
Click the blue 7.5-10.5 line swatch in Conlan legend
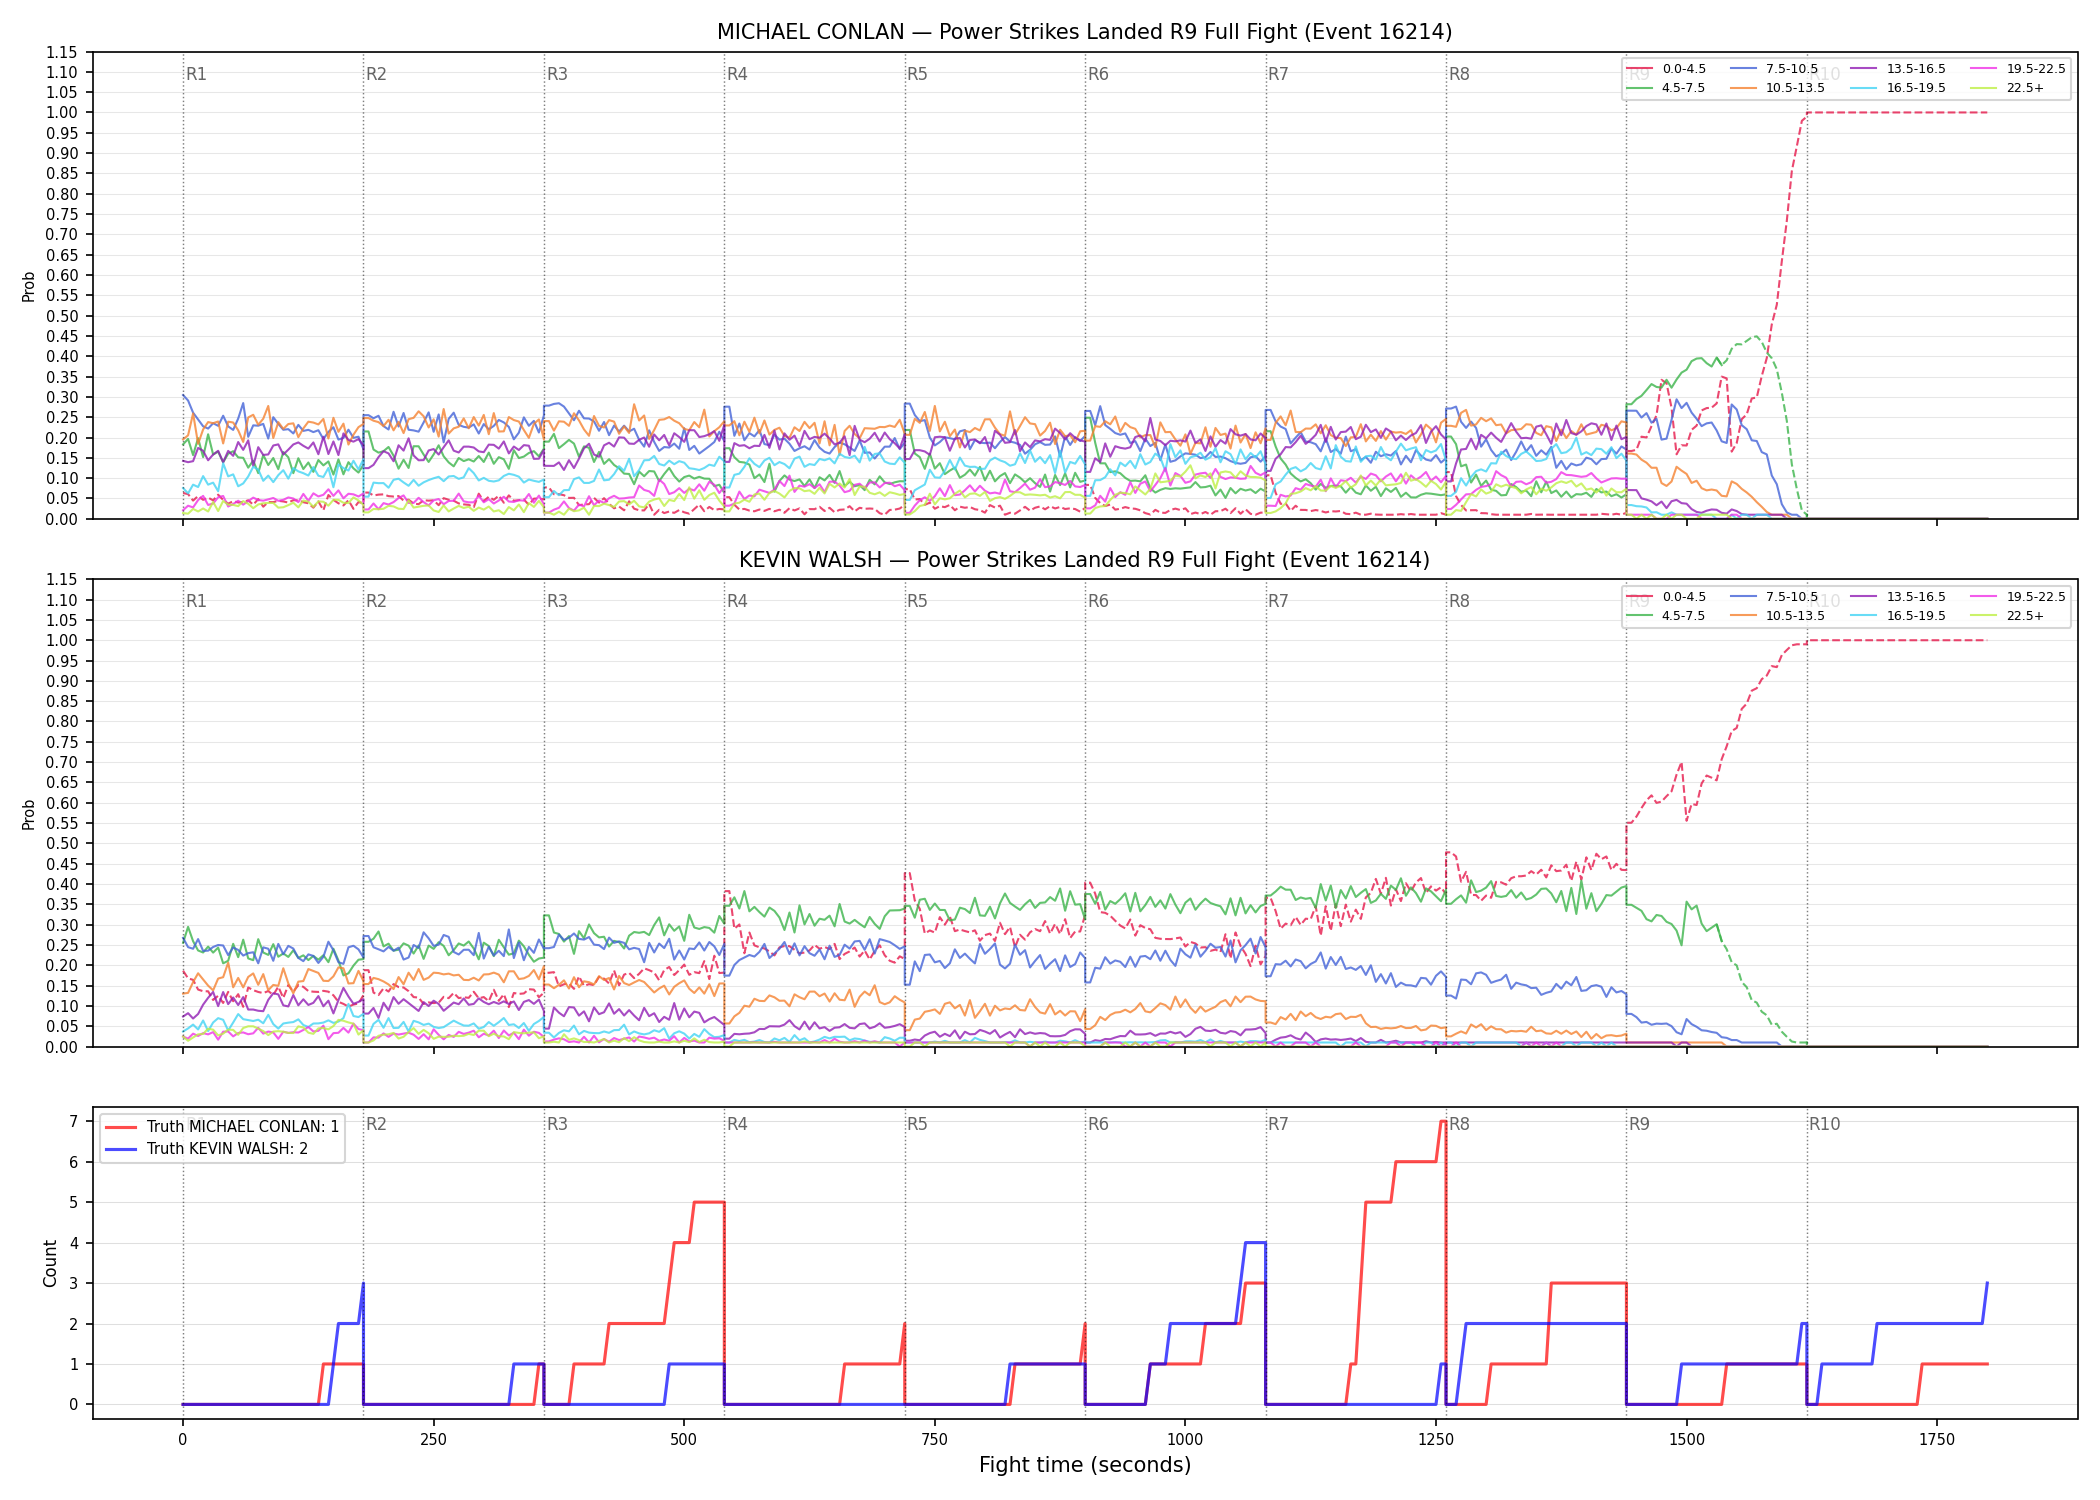coord(1743,69)
